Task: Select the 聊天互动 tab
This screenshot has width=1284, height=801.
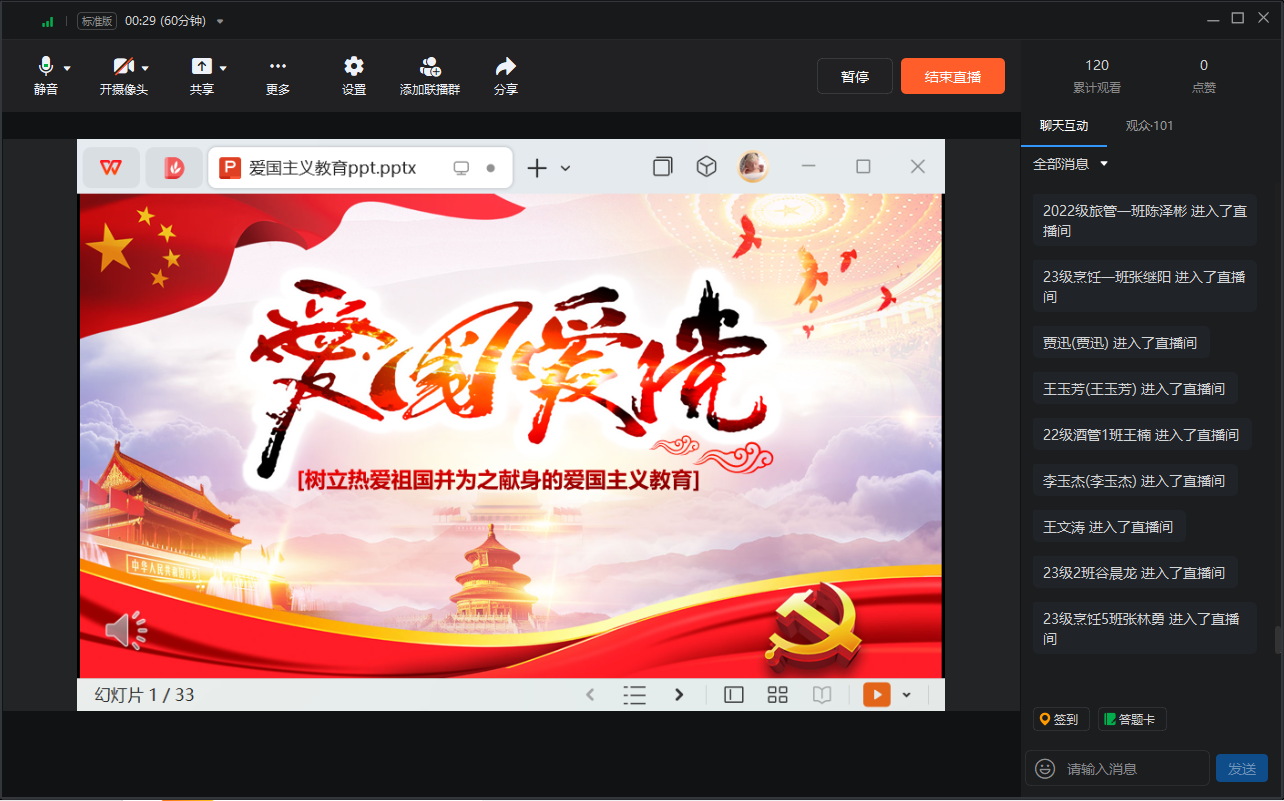Action: tap(1064, 126)
